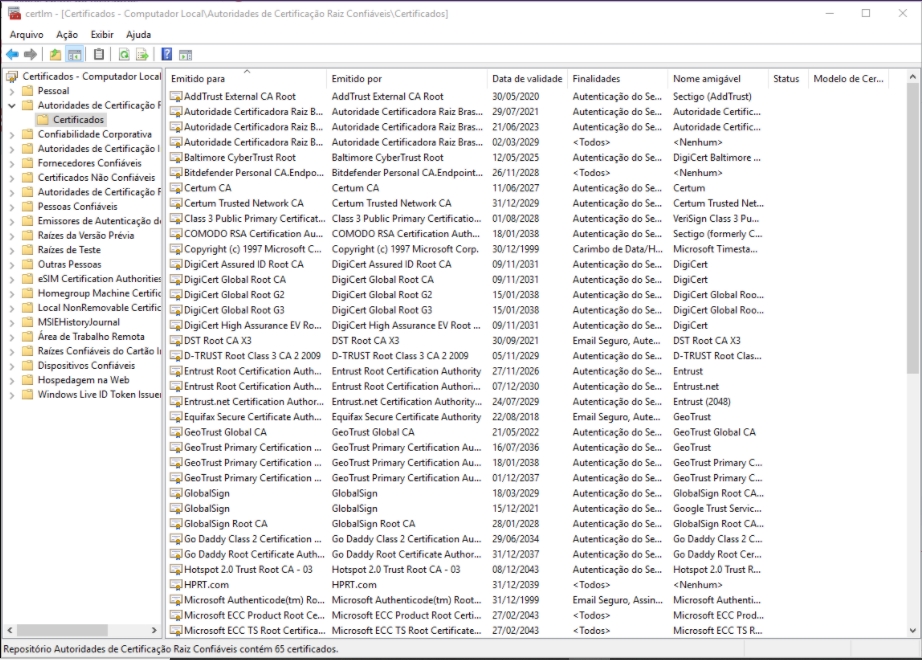Sort by the Emitido por column header
Image resolution: width=922 pixels, height=660 pixels.
pos(407,78)
